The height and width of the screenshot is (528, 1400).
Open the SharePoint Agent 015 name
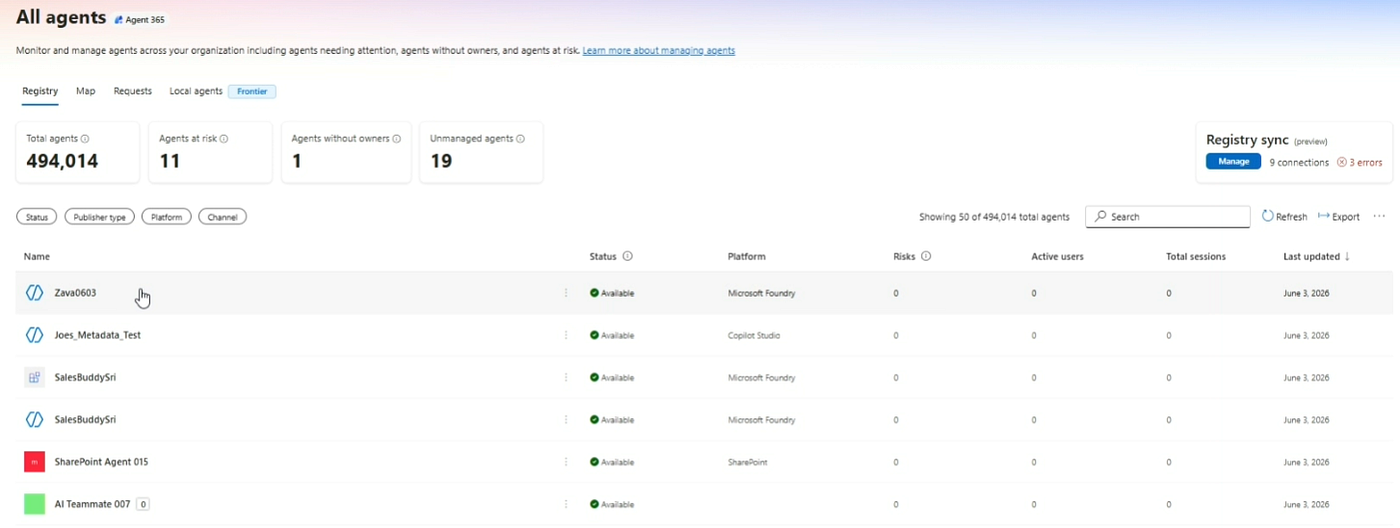tap(101, 462)
